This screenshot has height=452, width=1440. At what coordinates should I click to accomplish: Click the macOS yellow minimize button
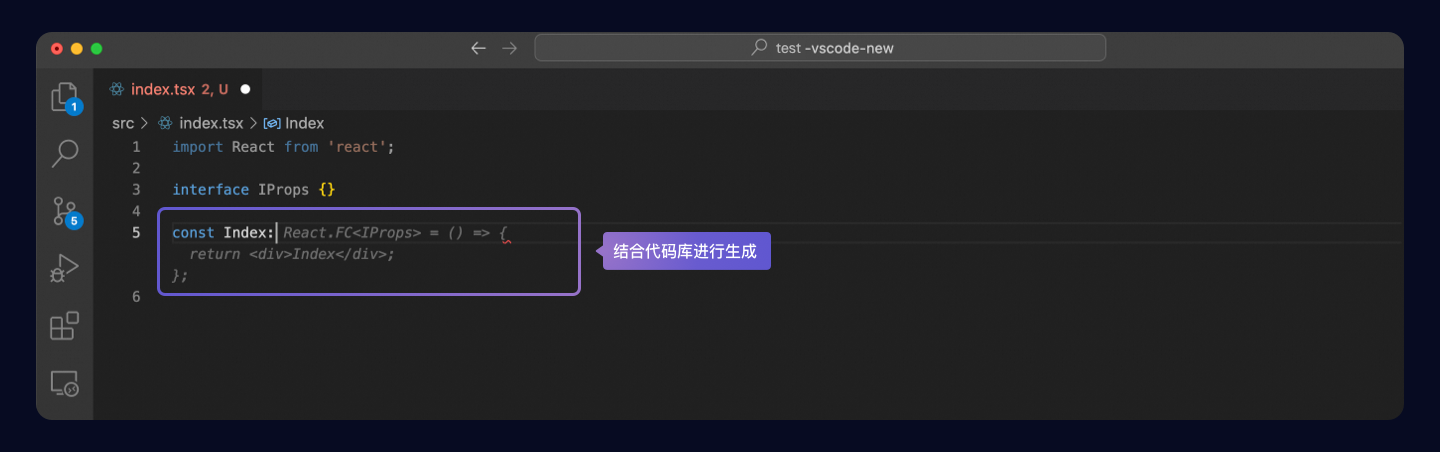(77, 48)
